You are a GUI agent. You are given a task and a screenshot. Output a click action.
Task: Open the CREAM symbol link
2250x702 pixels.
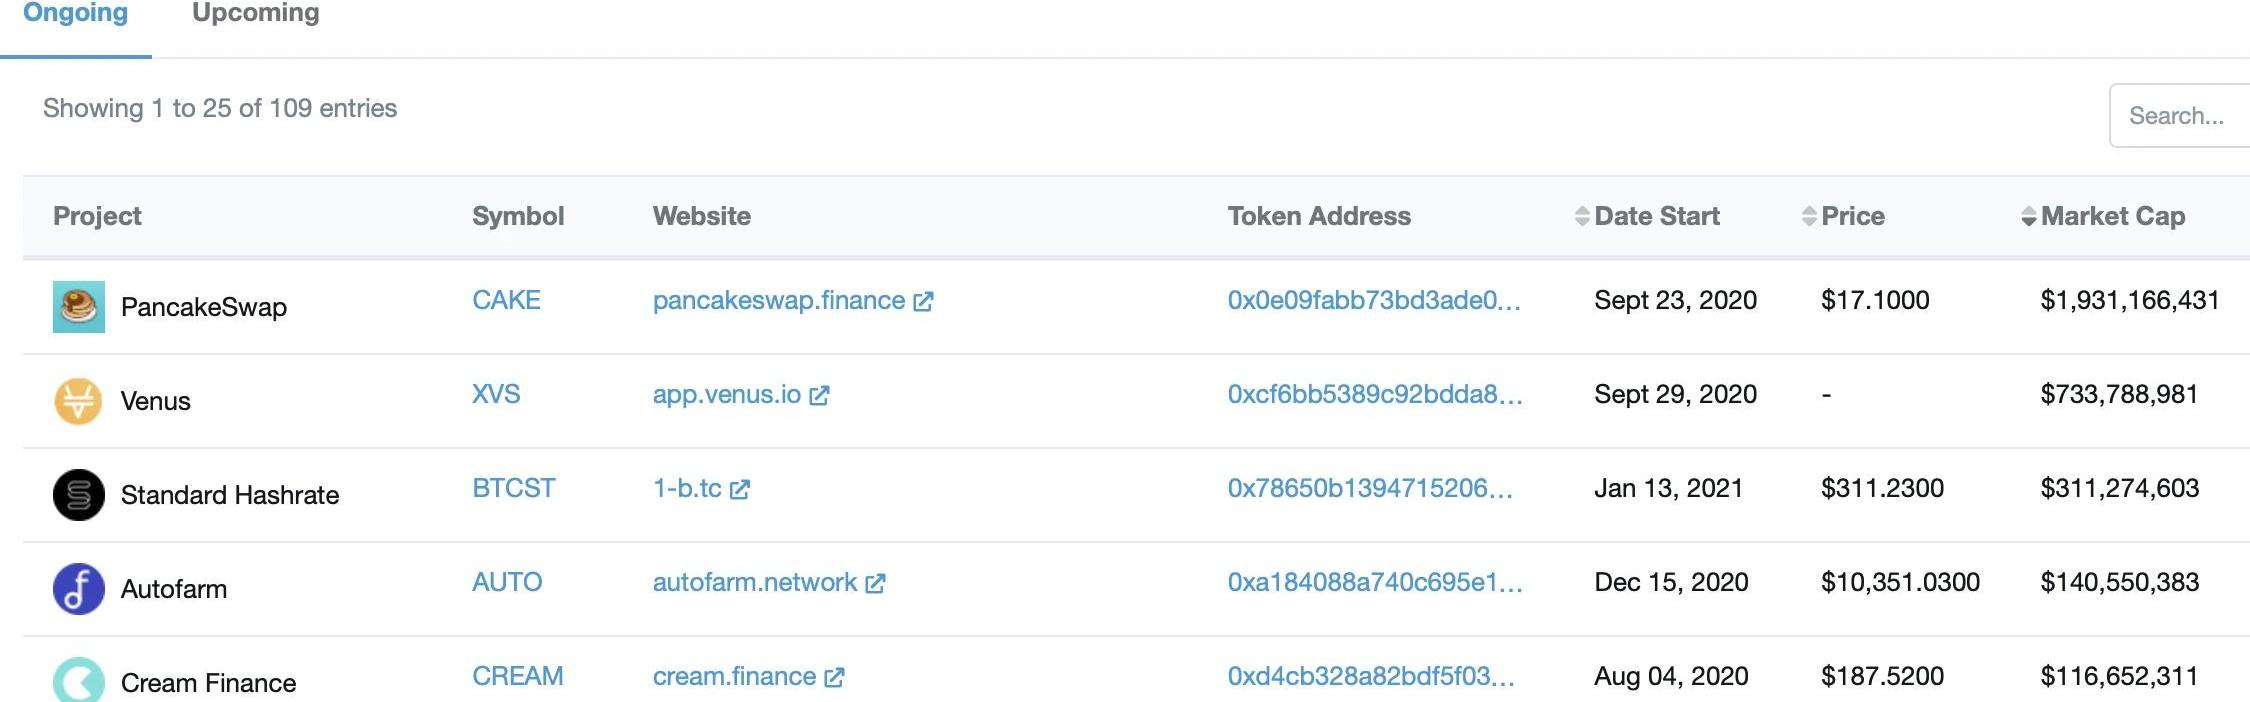(x=518, y=676)
